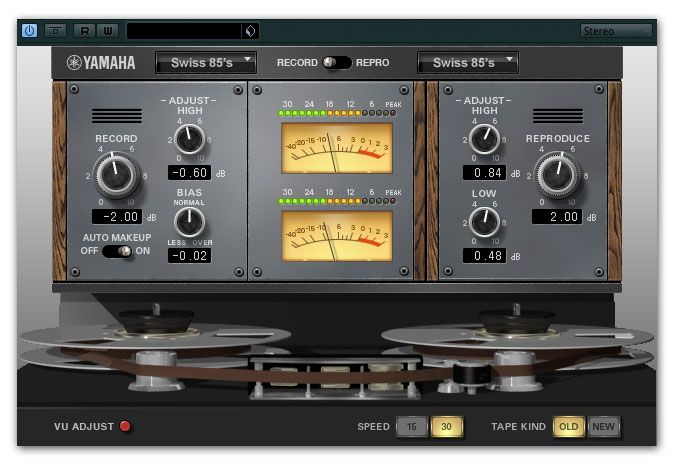The height and width of the screenshot is (467, 674).
Task: Click the TAPE KIND label
Action: [x=518, y=427]
